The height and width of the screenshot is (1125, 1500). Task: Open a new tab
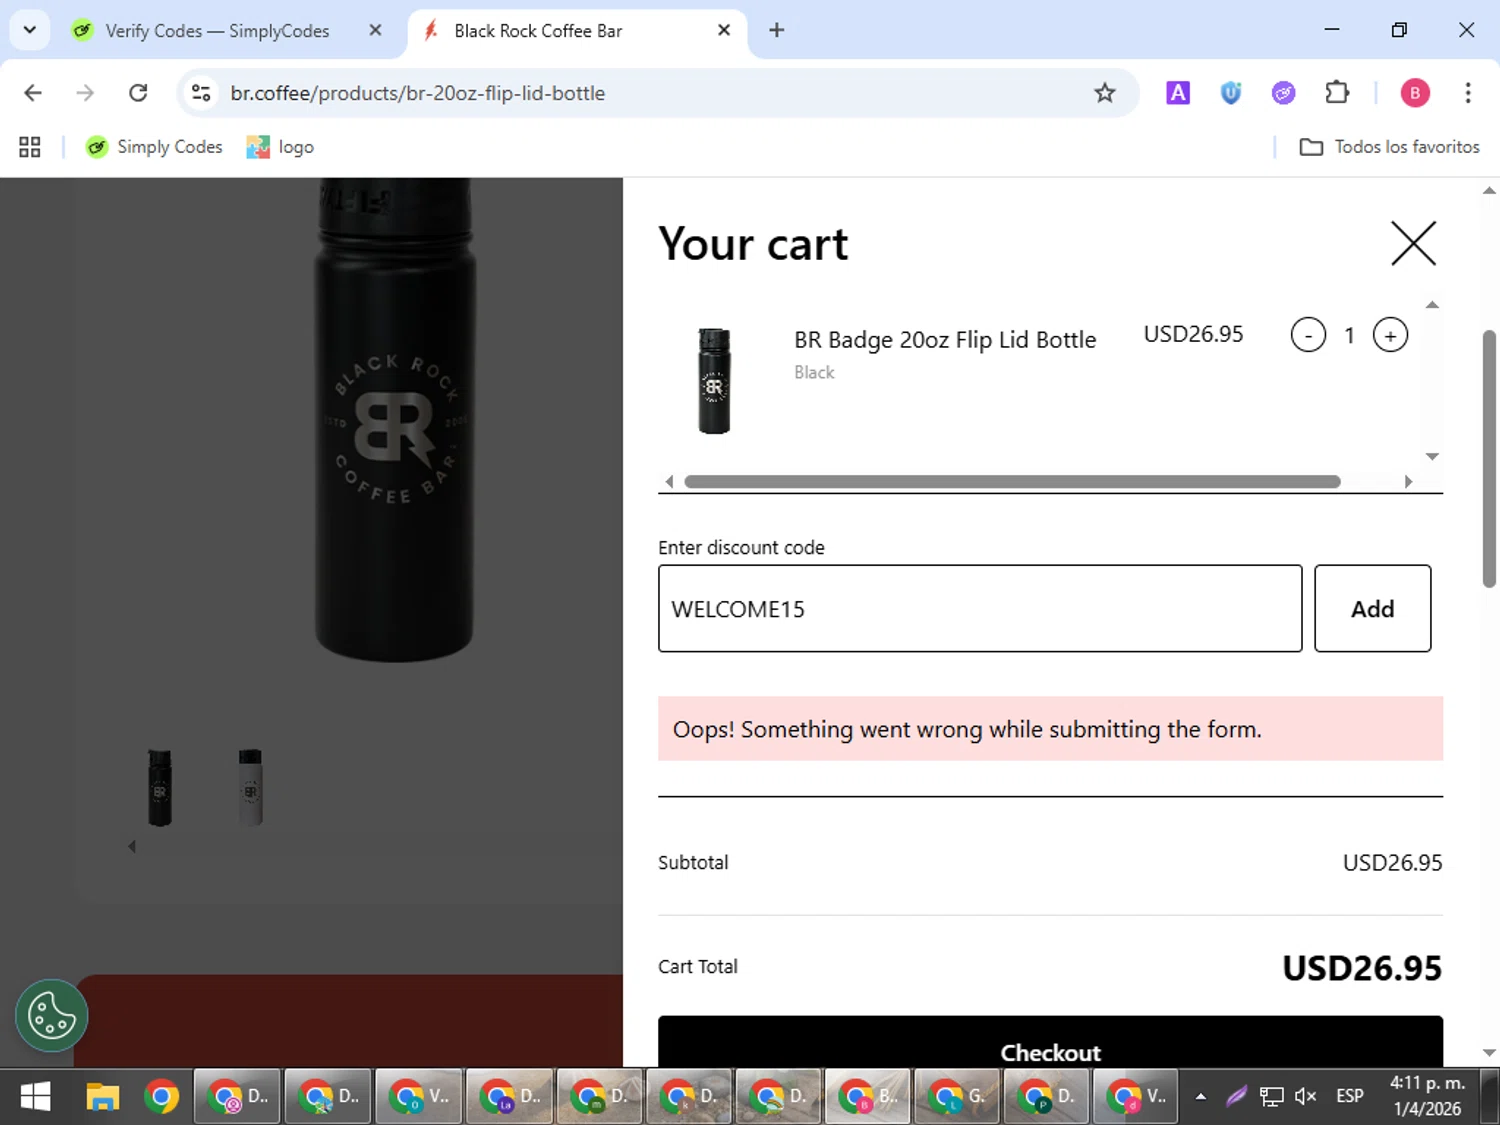(776, 30)
